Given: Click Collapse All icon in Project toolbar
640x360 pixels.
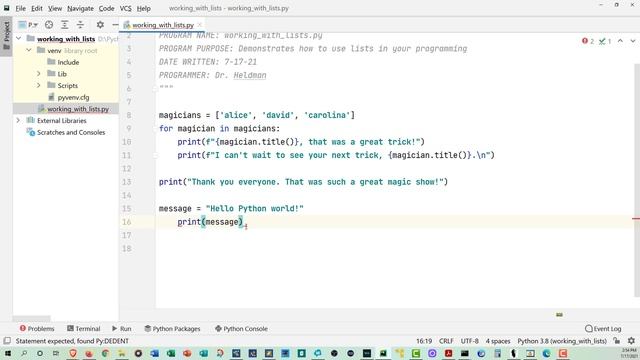Looking at the screenshot, I should 80,25.
